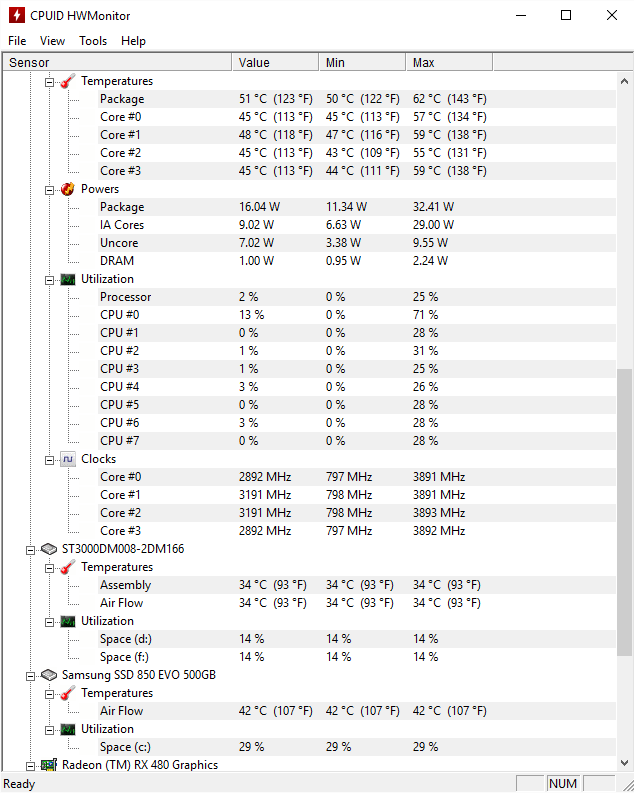The height and width of the screenshot is (793, 634).
Task: Click the Powers flame icon
Action: click(x=68, y=189)
